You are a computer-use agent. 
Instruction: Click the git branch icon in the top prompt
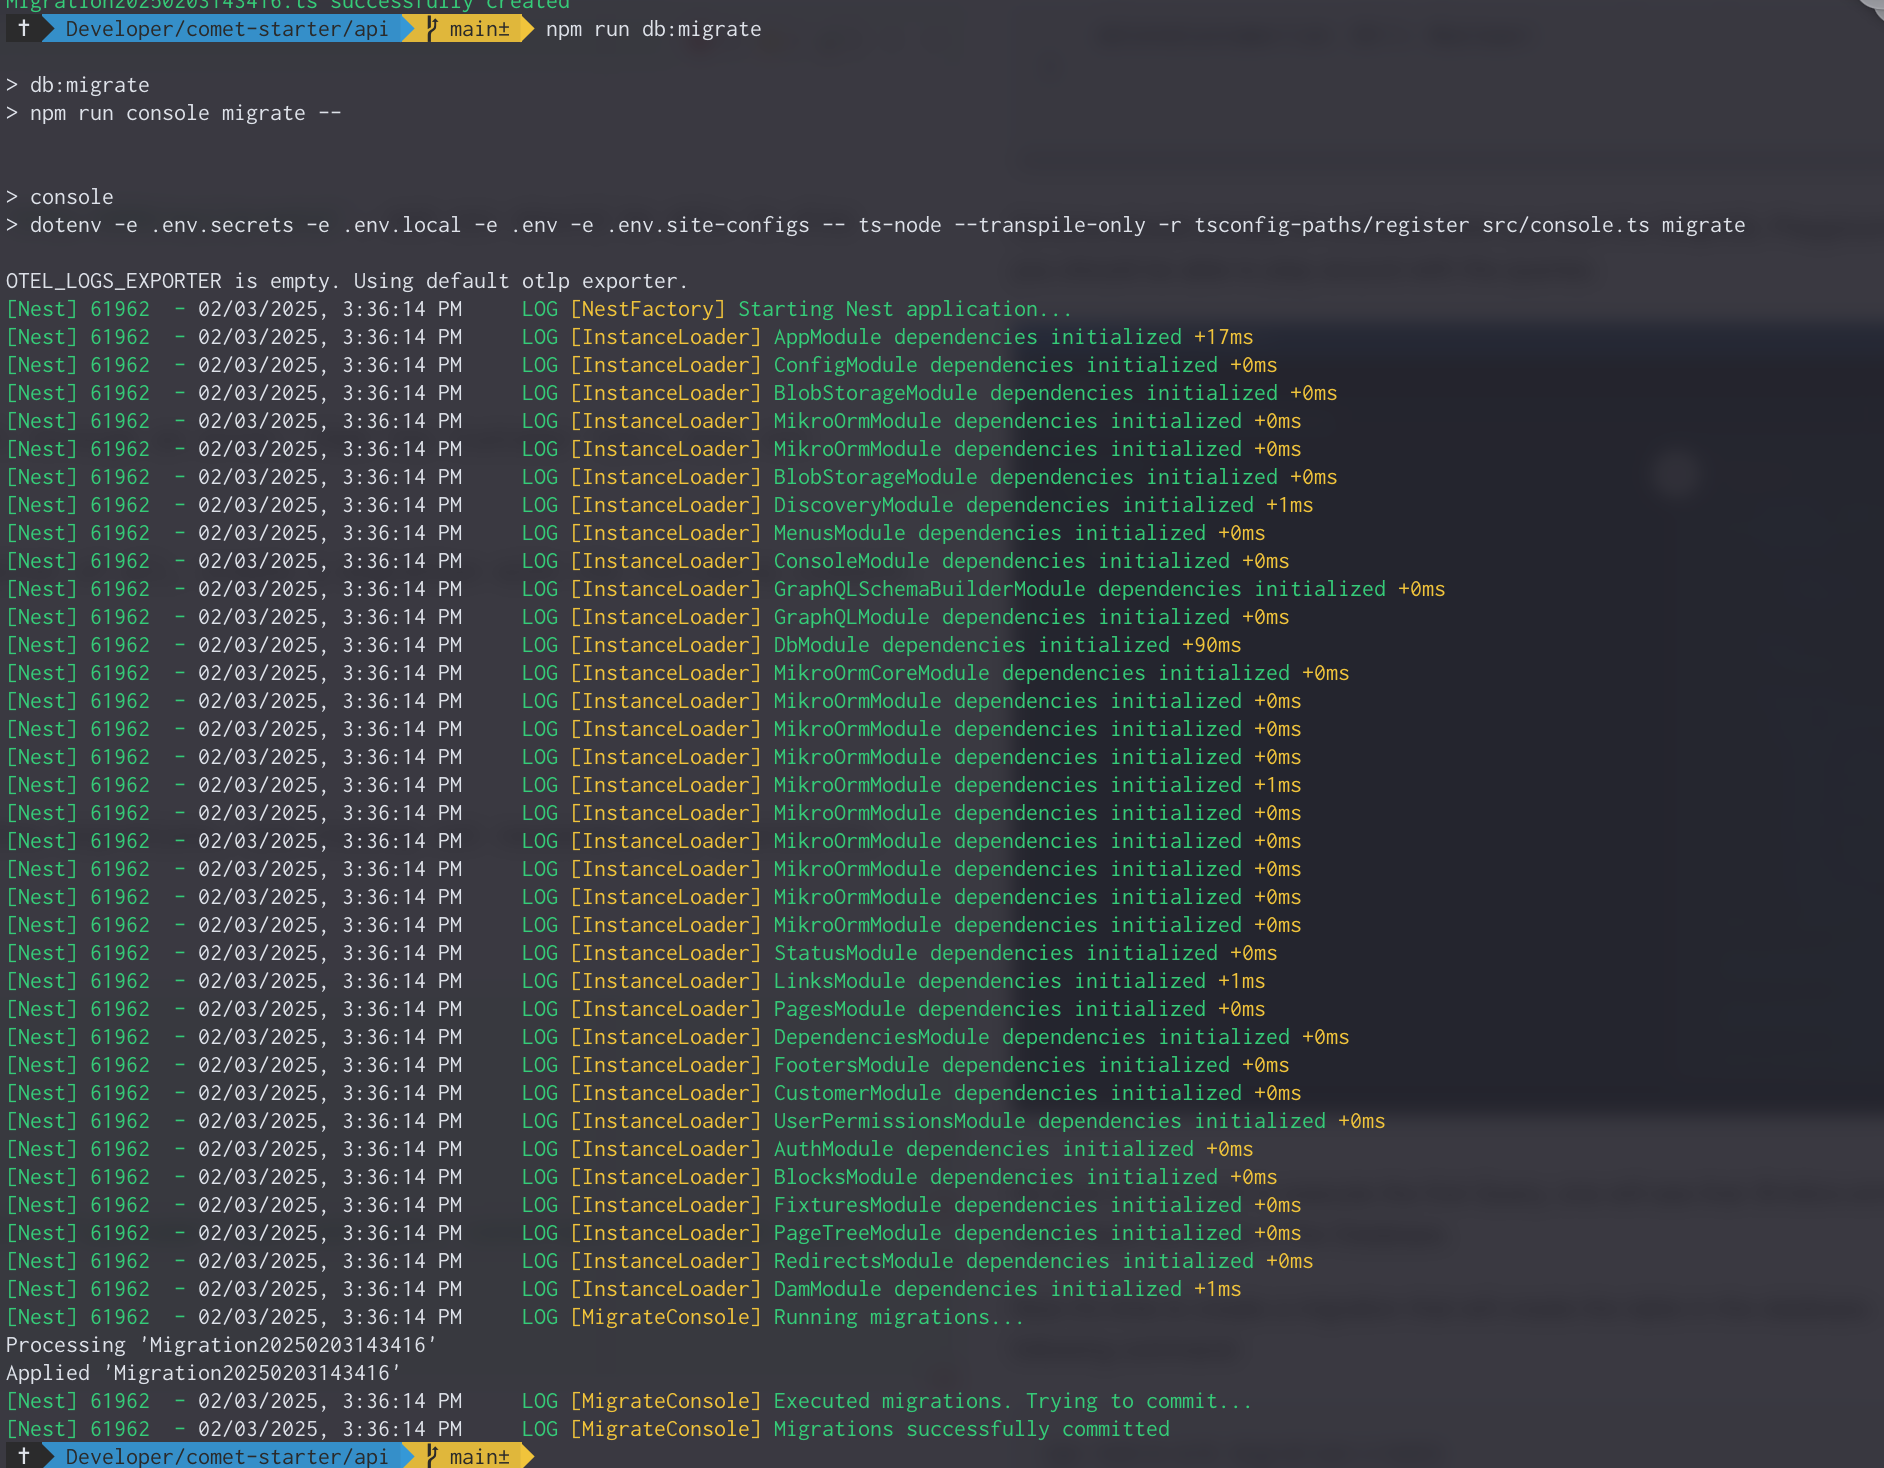tap(433, 29)
